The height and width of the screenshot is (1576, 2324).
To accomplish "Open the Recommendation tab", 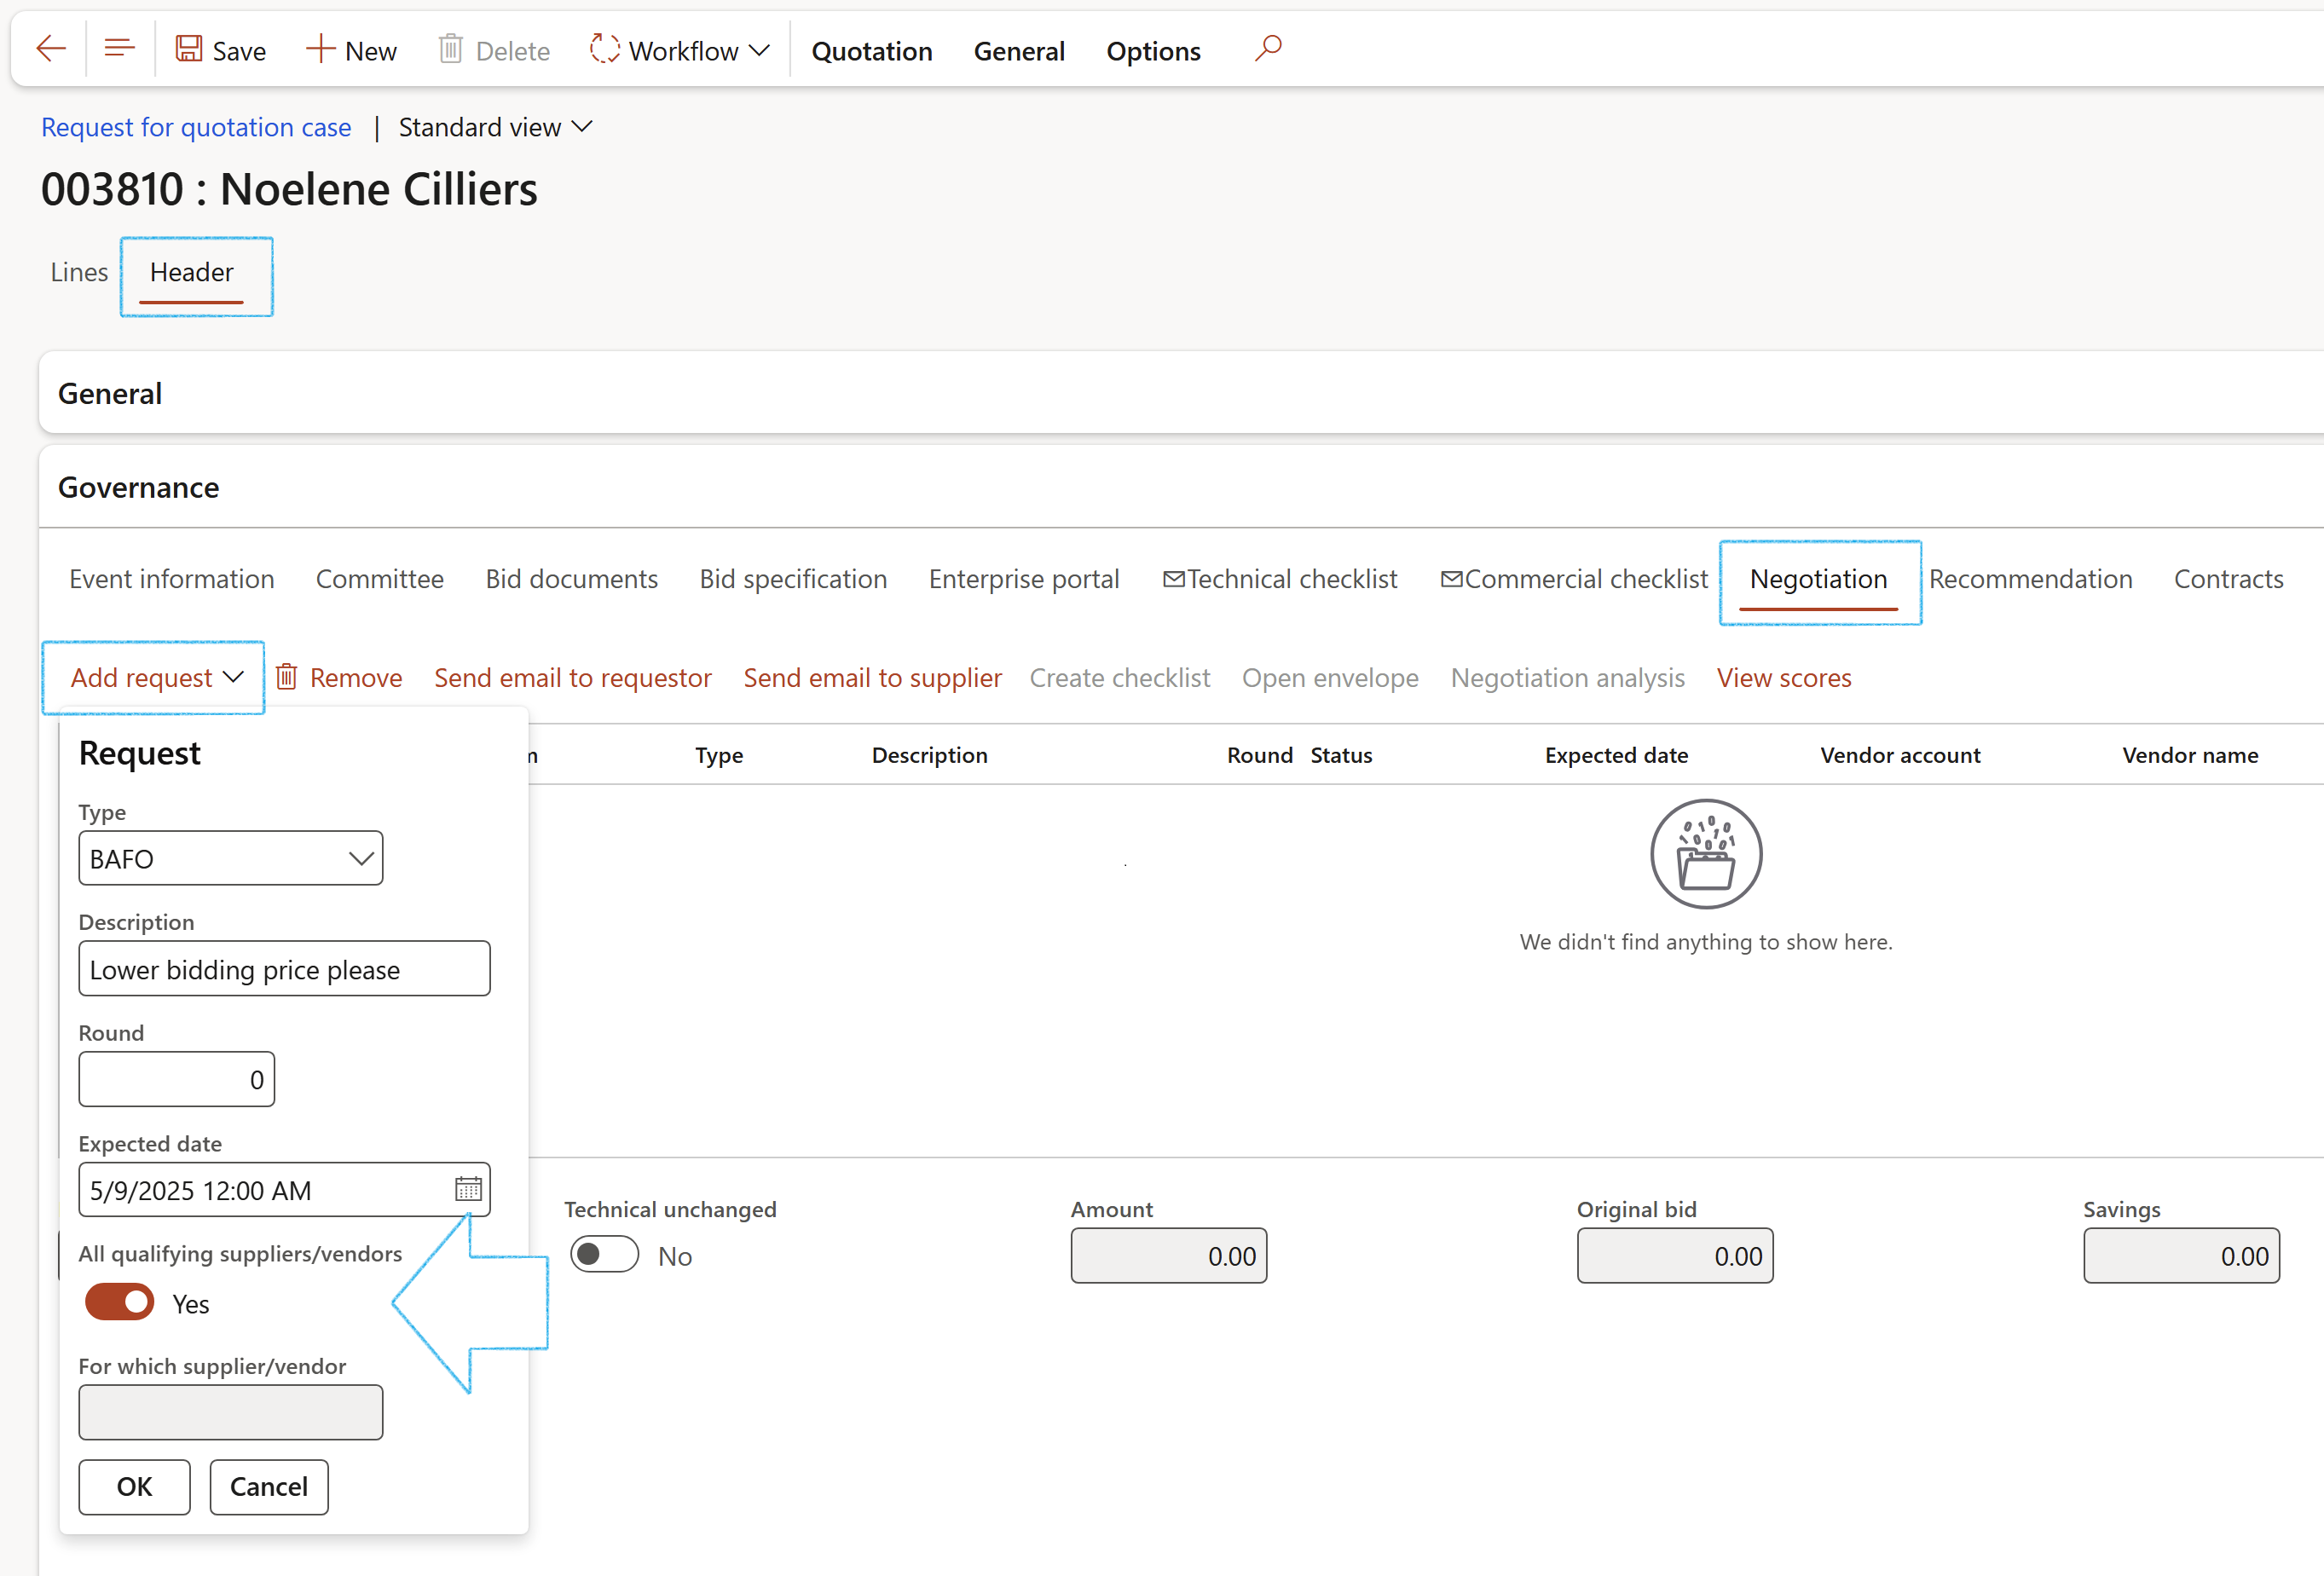I will click(2030, 579).
